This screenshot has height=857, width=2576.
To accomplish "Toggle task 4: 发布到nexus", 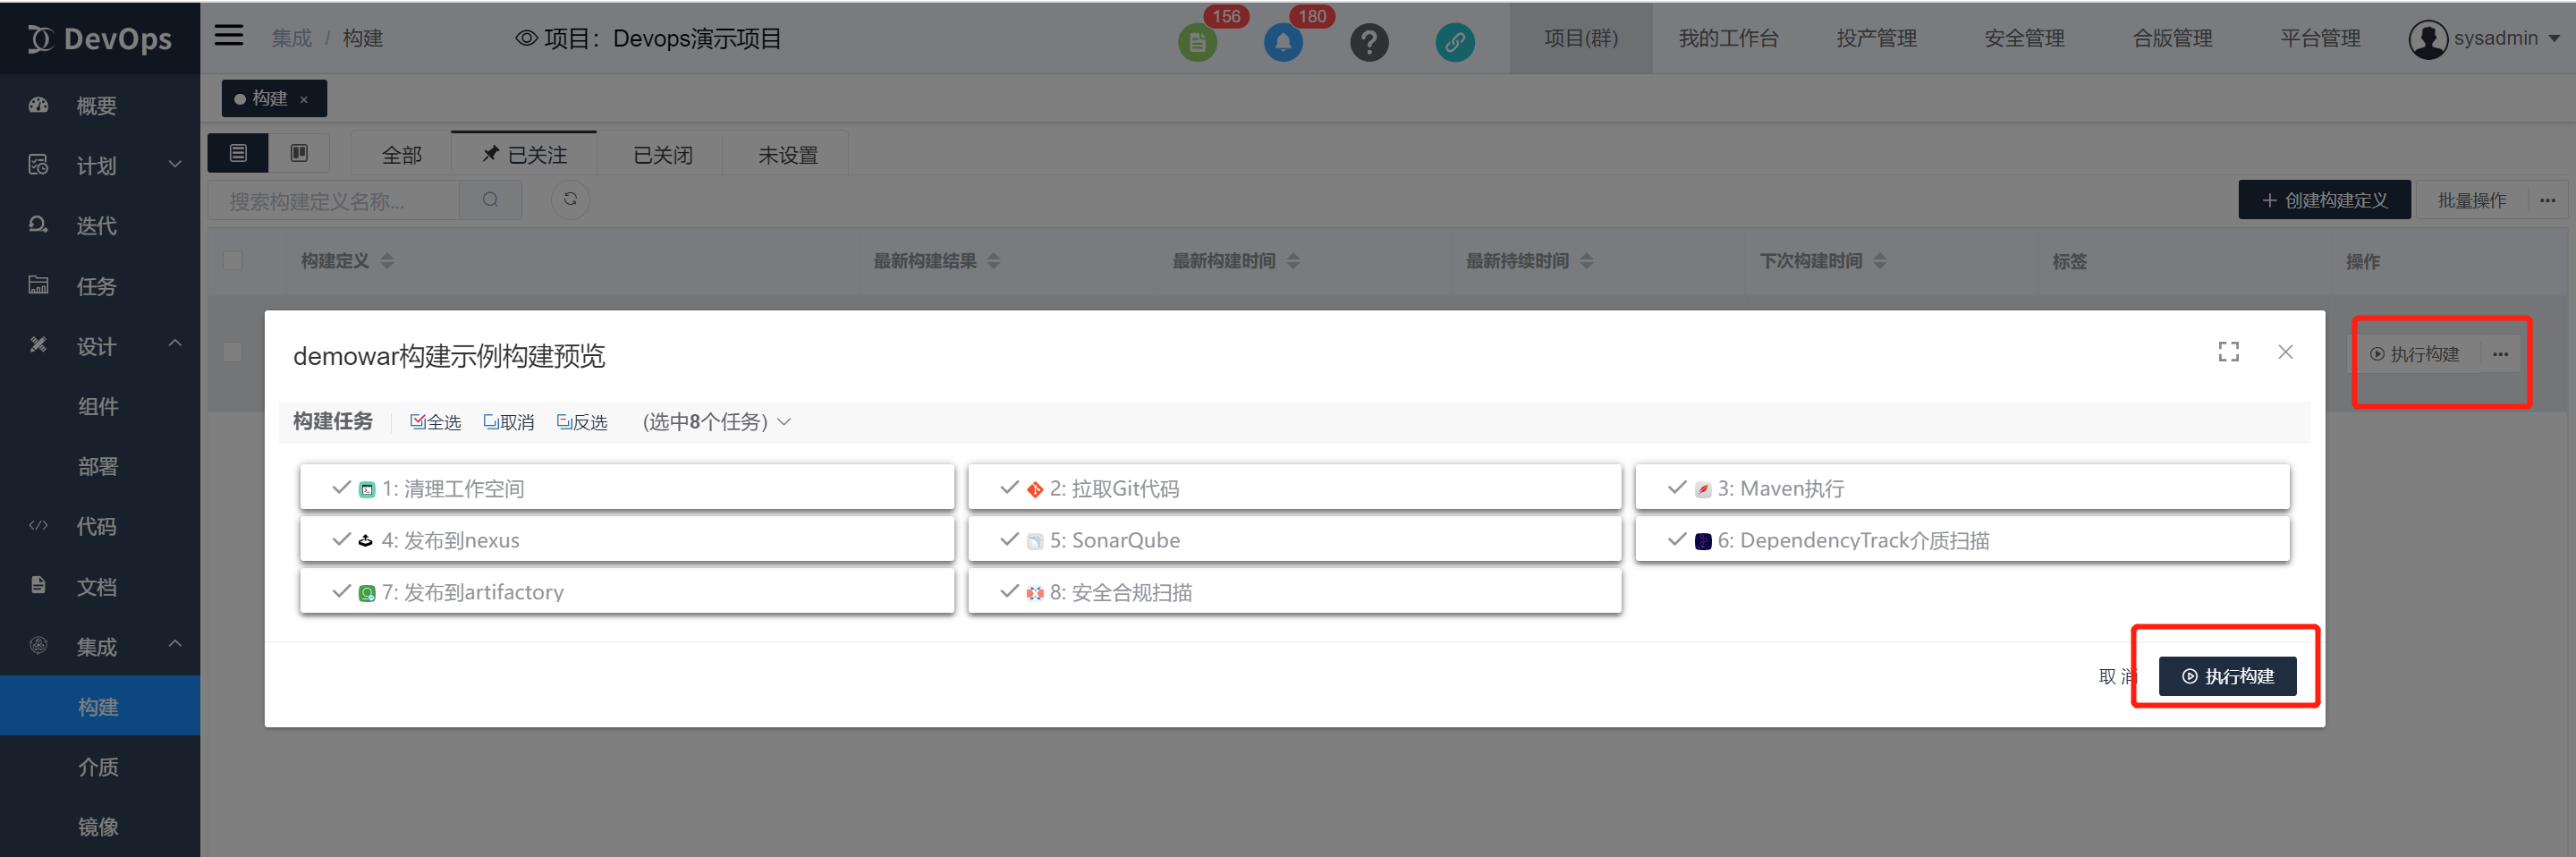I will pos(627,539).
